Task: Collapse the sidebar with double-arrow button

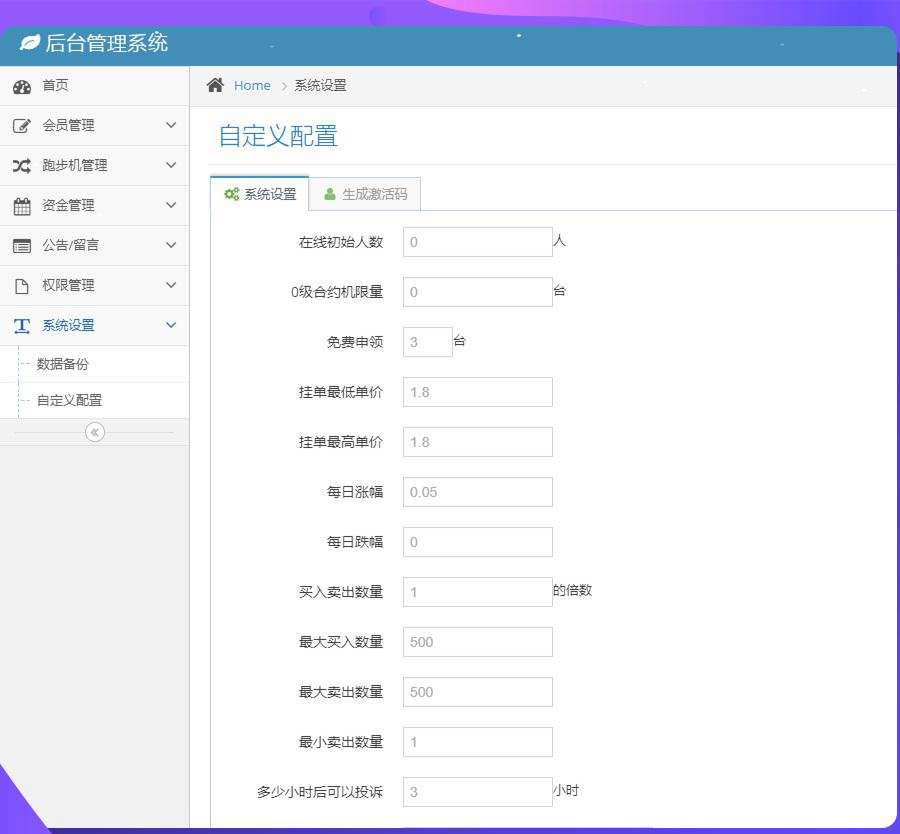Action: tap(95, 432)
